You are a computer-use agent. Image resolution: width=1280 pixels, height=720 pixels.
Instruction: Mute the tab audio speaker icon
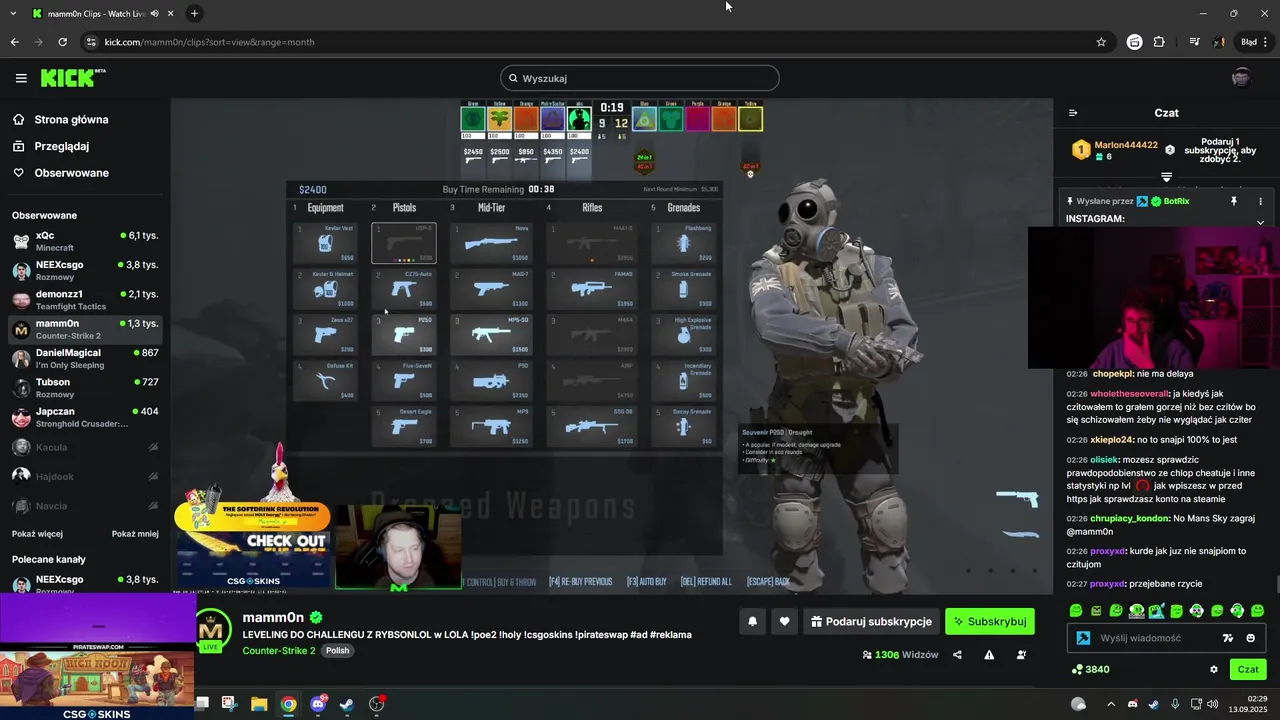pos(155,14)
